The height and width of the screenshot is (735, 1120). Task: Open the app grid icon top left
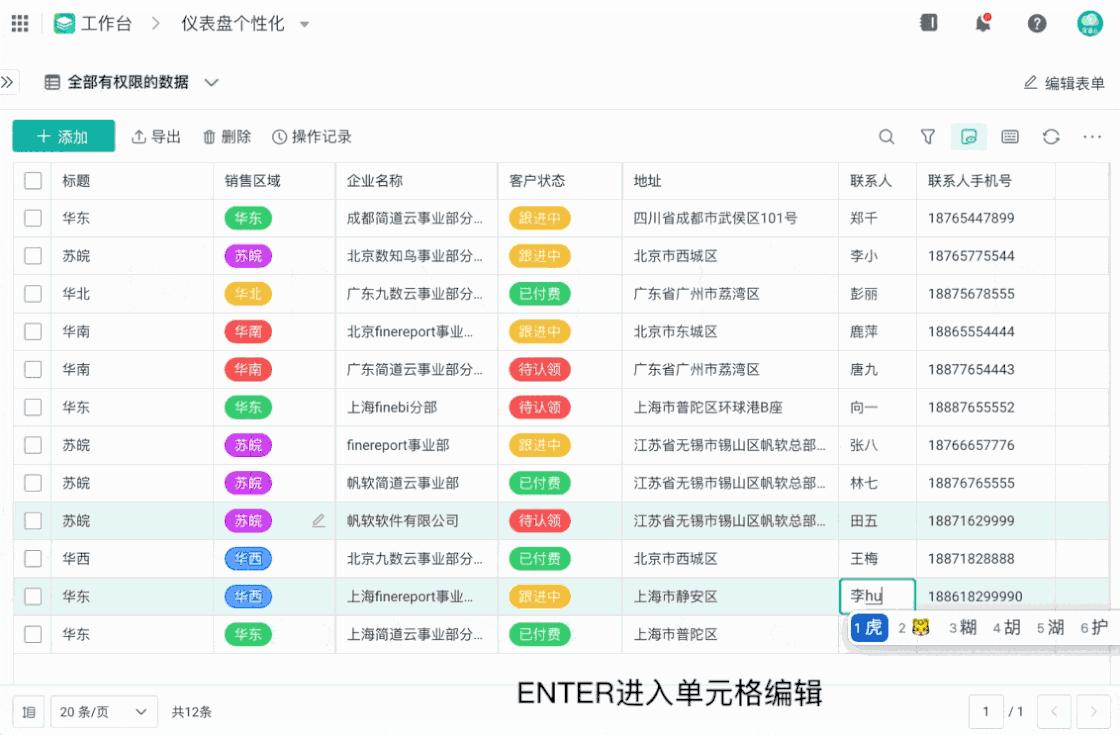(19, 22)
